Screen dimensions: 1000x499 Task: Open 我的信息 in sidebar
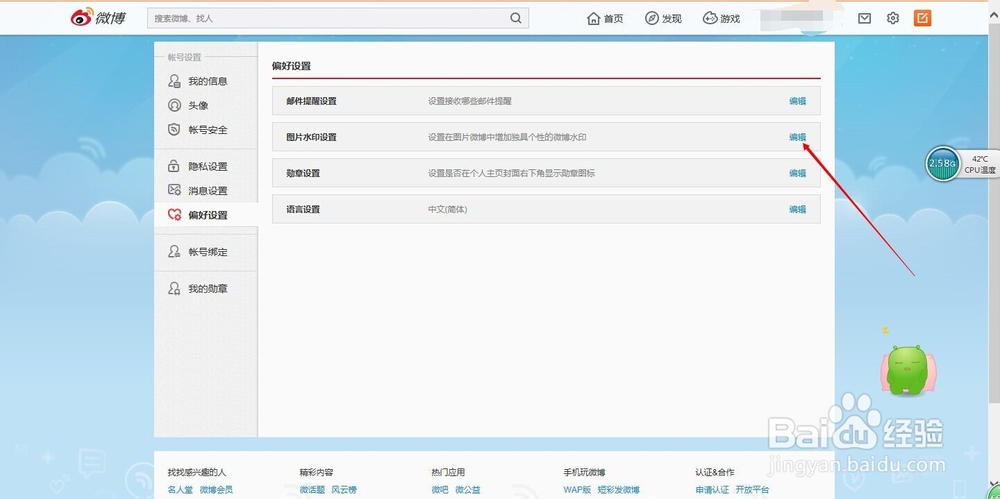point(206,81)
